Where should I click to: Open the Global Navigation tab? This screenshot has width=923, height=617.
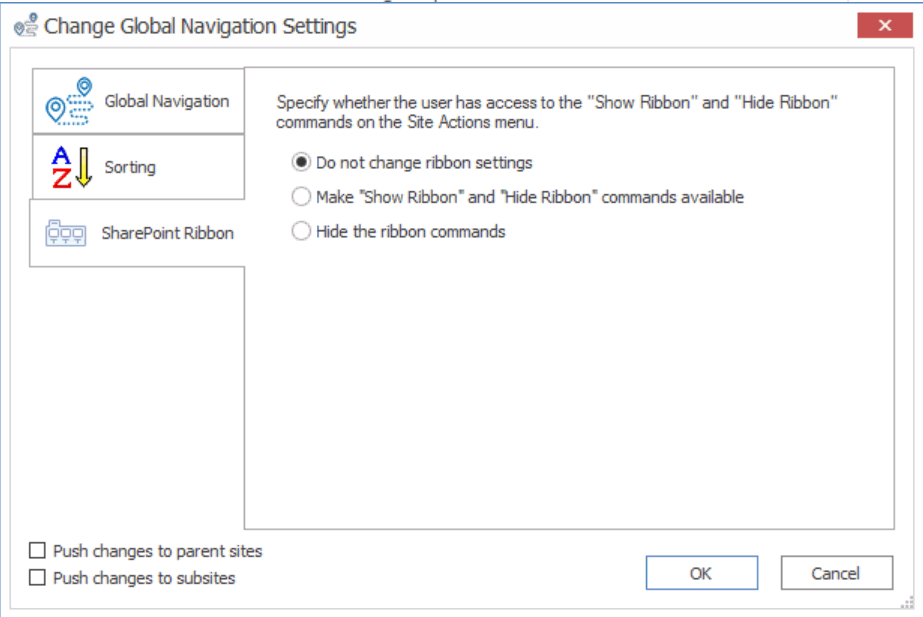click(140, 99)
